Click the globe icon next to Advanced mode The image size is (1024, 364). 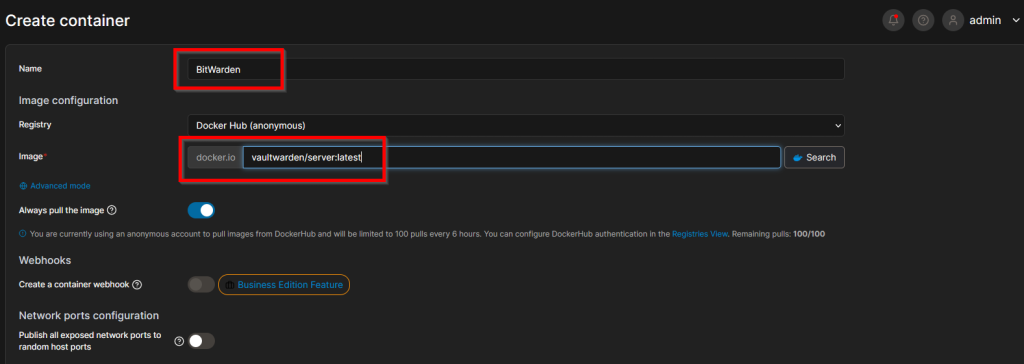coord(24,186)
